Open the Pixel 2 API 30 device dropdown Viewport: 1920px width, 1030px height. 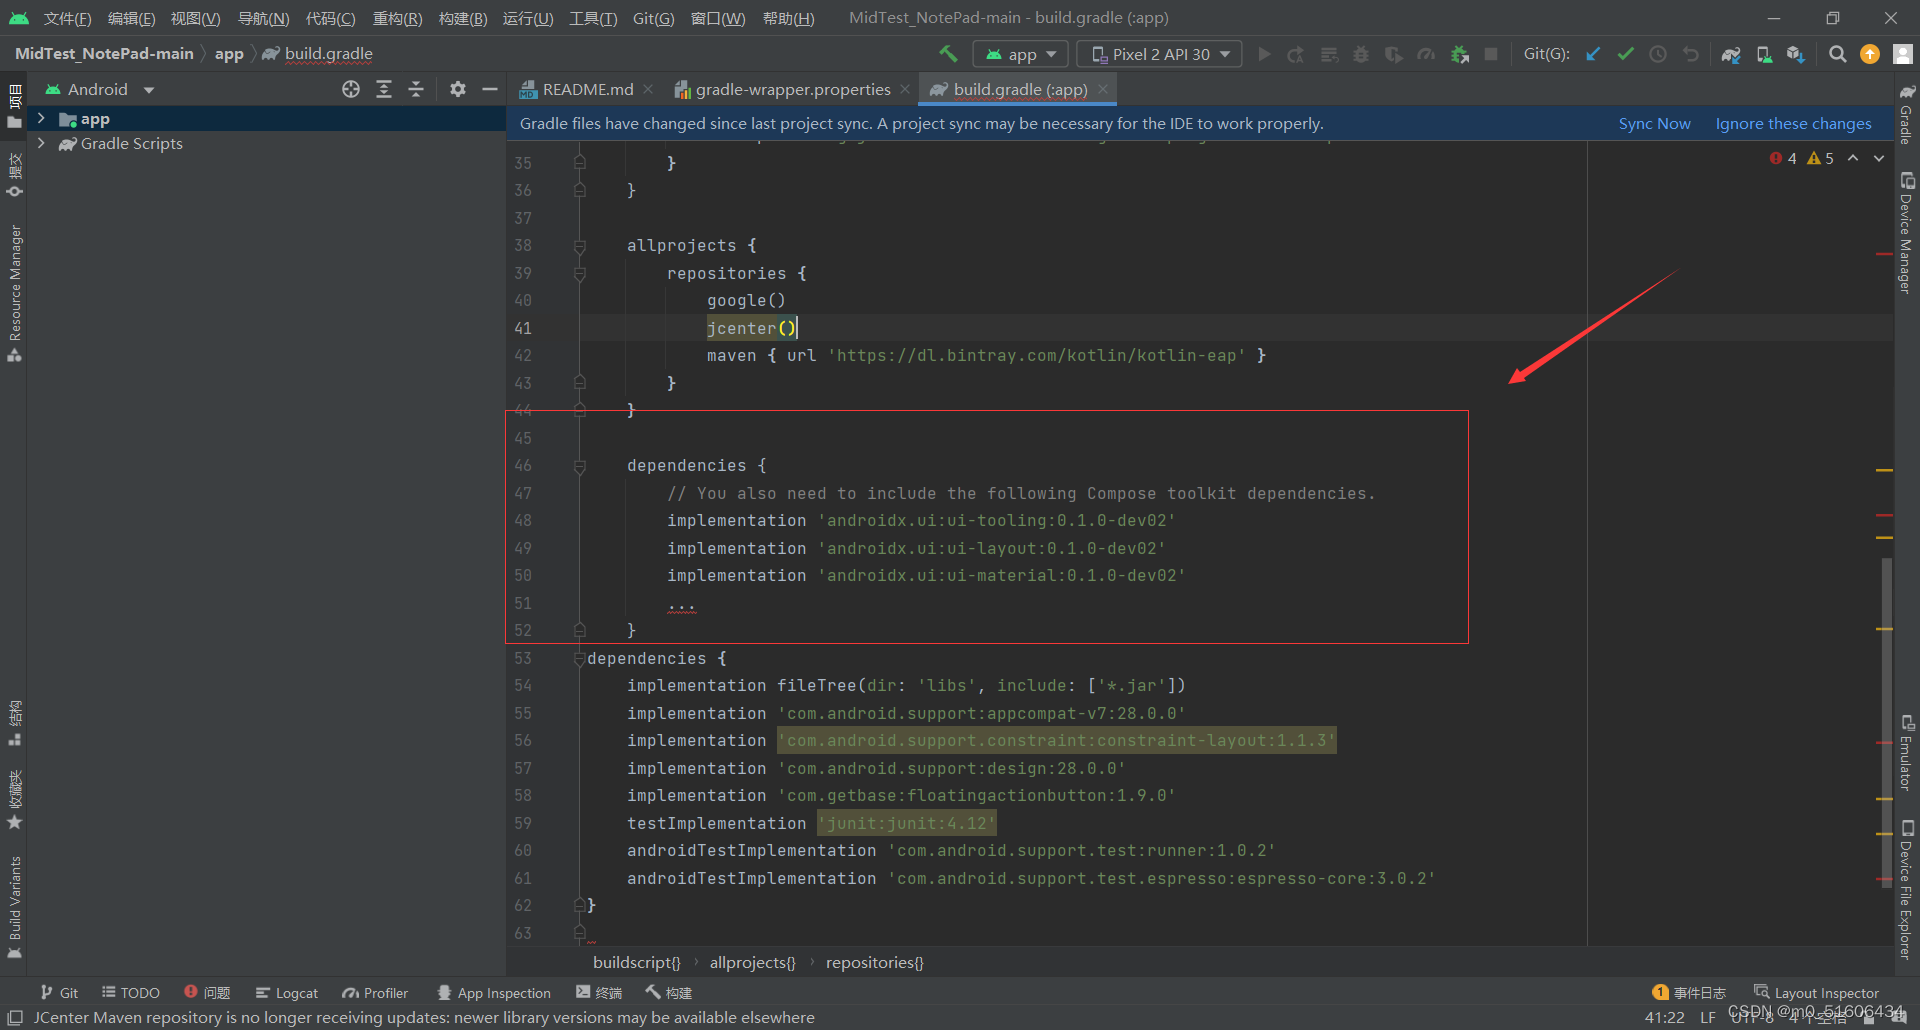1160,54
